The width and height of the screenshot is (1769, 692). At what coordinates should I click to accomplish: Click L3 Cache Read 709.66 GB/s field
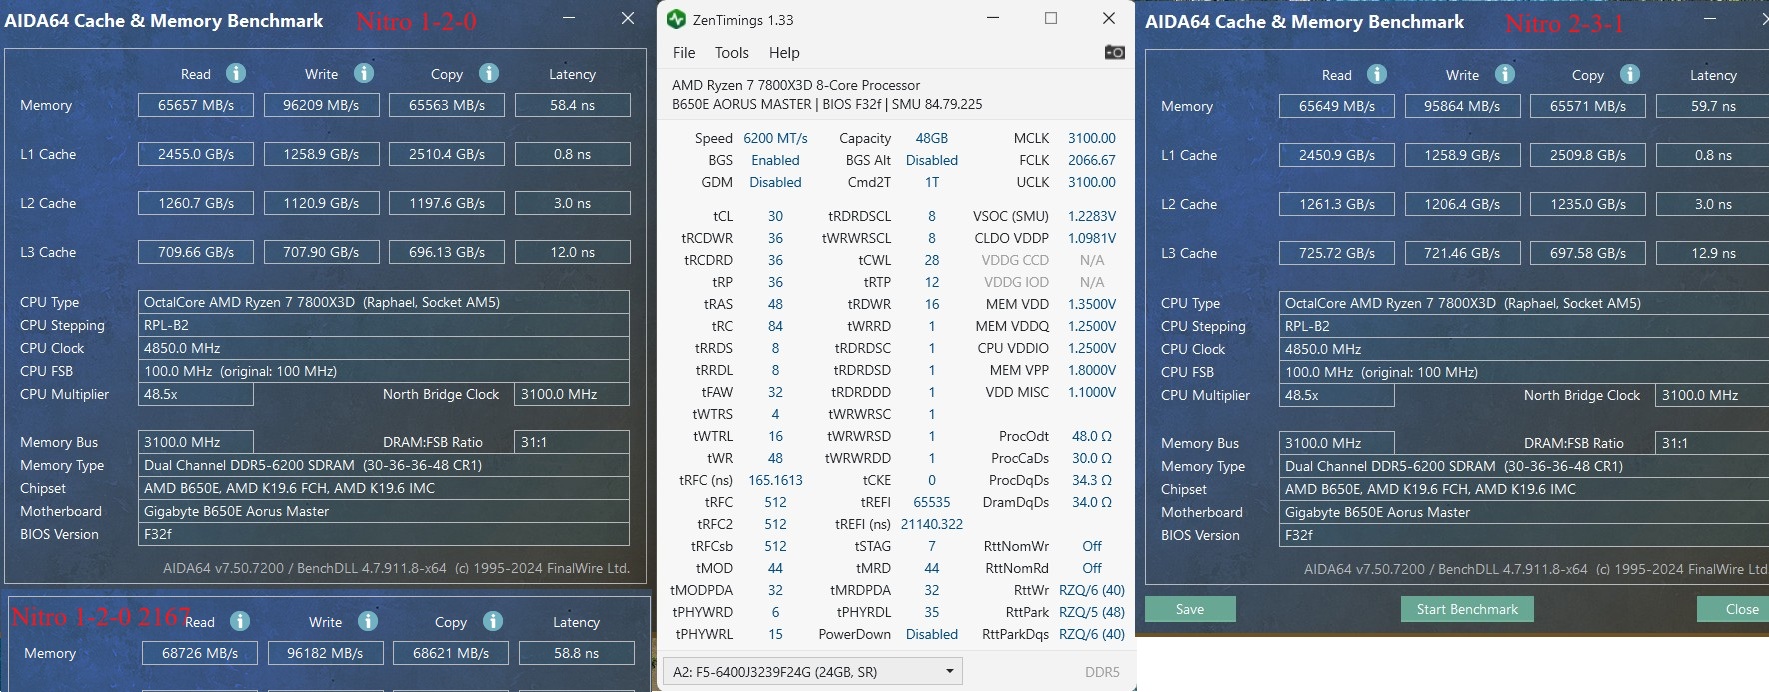point(196,252)
